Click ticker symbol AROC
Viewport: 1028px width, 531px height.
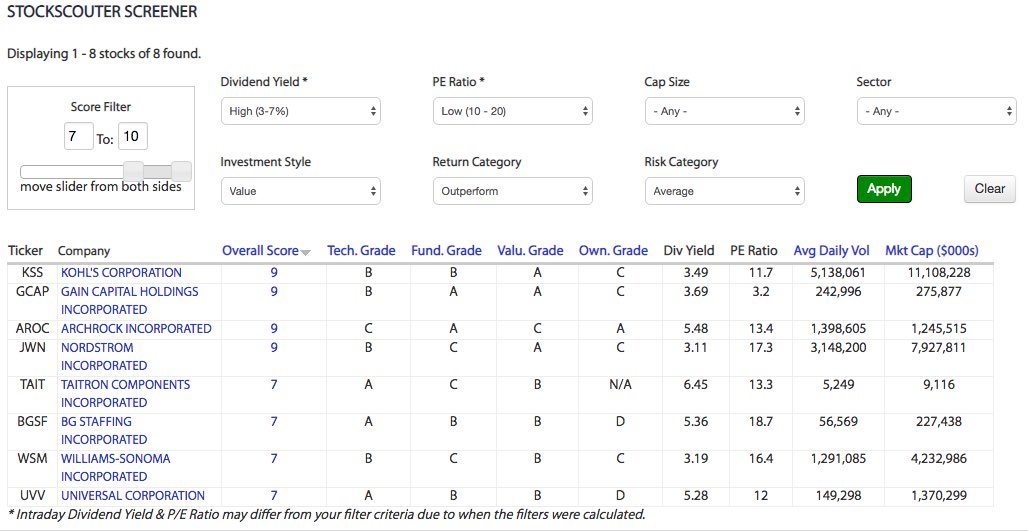point(32,328)
